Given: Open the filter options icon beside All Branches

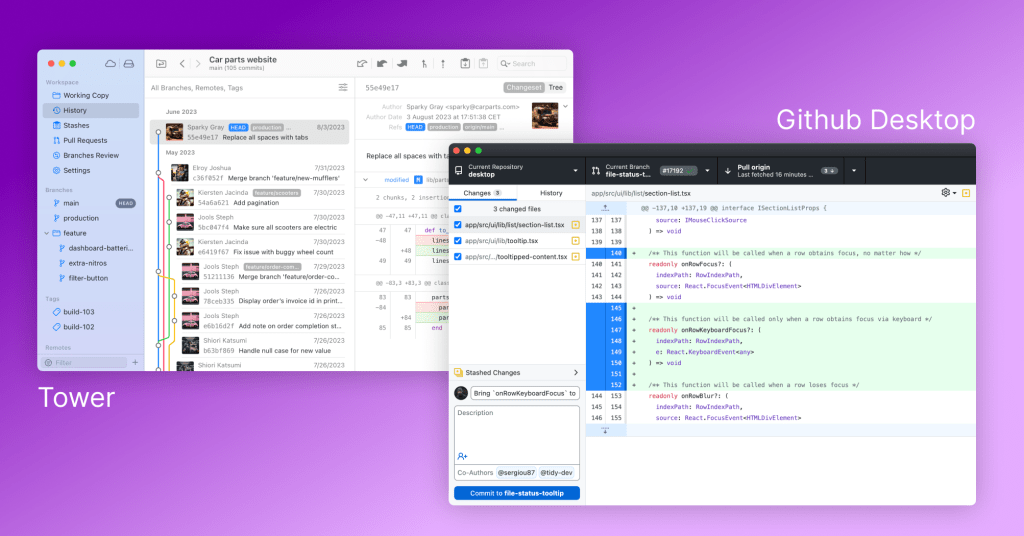Looking at the screenshot, I should coord(343,87).
